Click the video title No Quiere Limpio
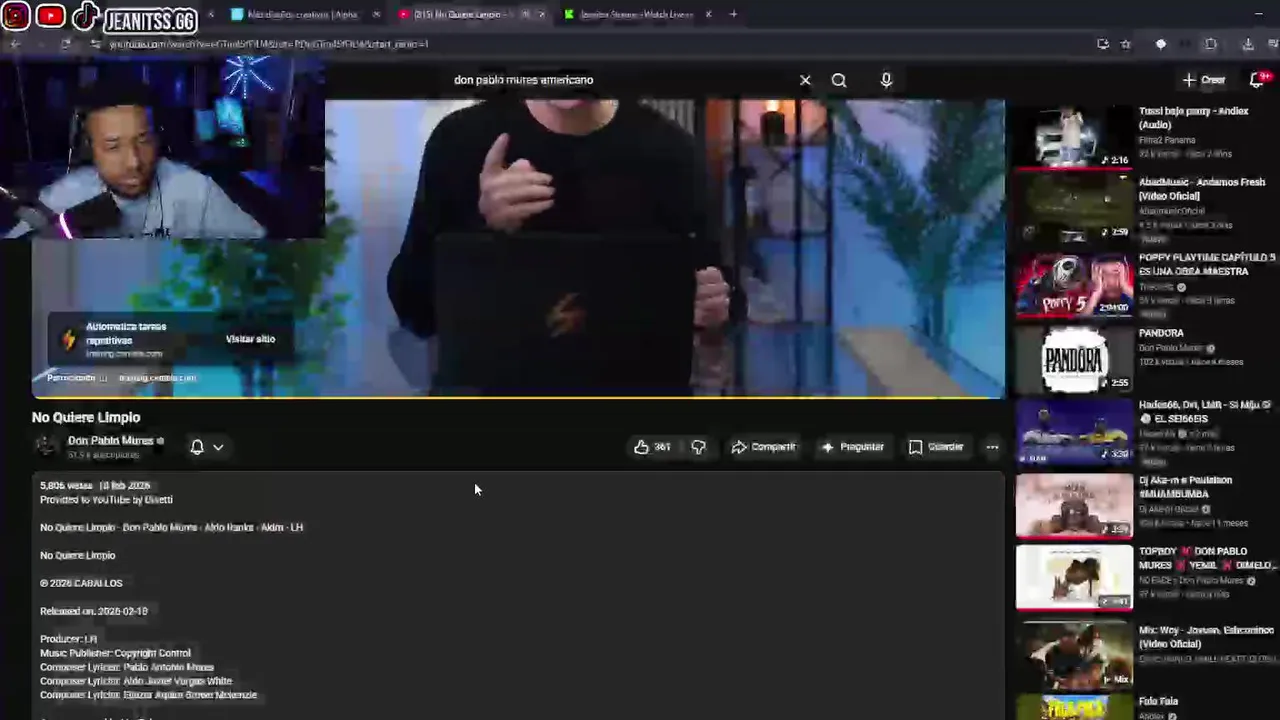The image size is (1280, 720). click(x=86, y=417)
